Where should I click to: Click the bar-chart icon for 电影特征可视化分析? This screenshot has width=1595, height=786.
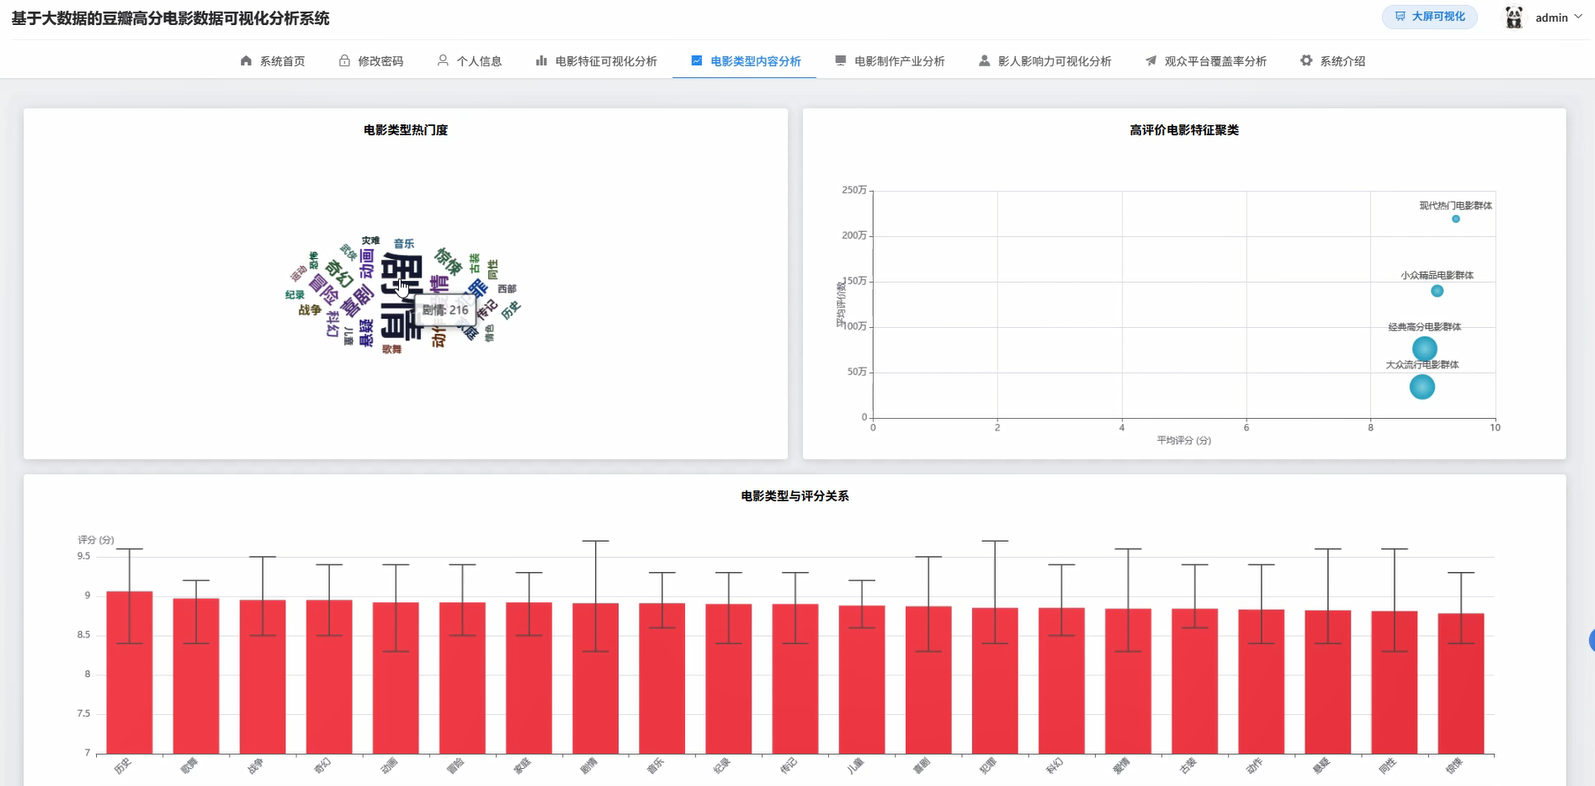pos(541,61)
